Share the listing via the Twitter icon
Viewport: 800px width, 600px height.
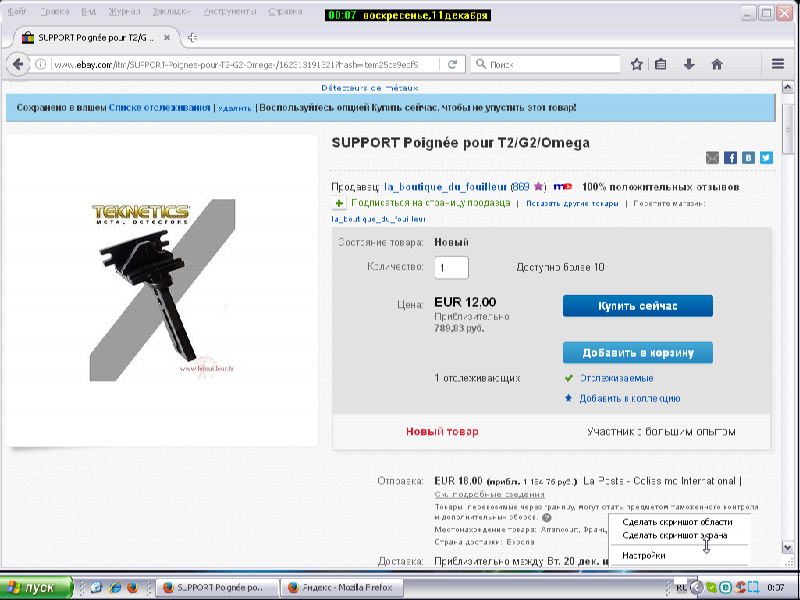click(x=766, y=157)
